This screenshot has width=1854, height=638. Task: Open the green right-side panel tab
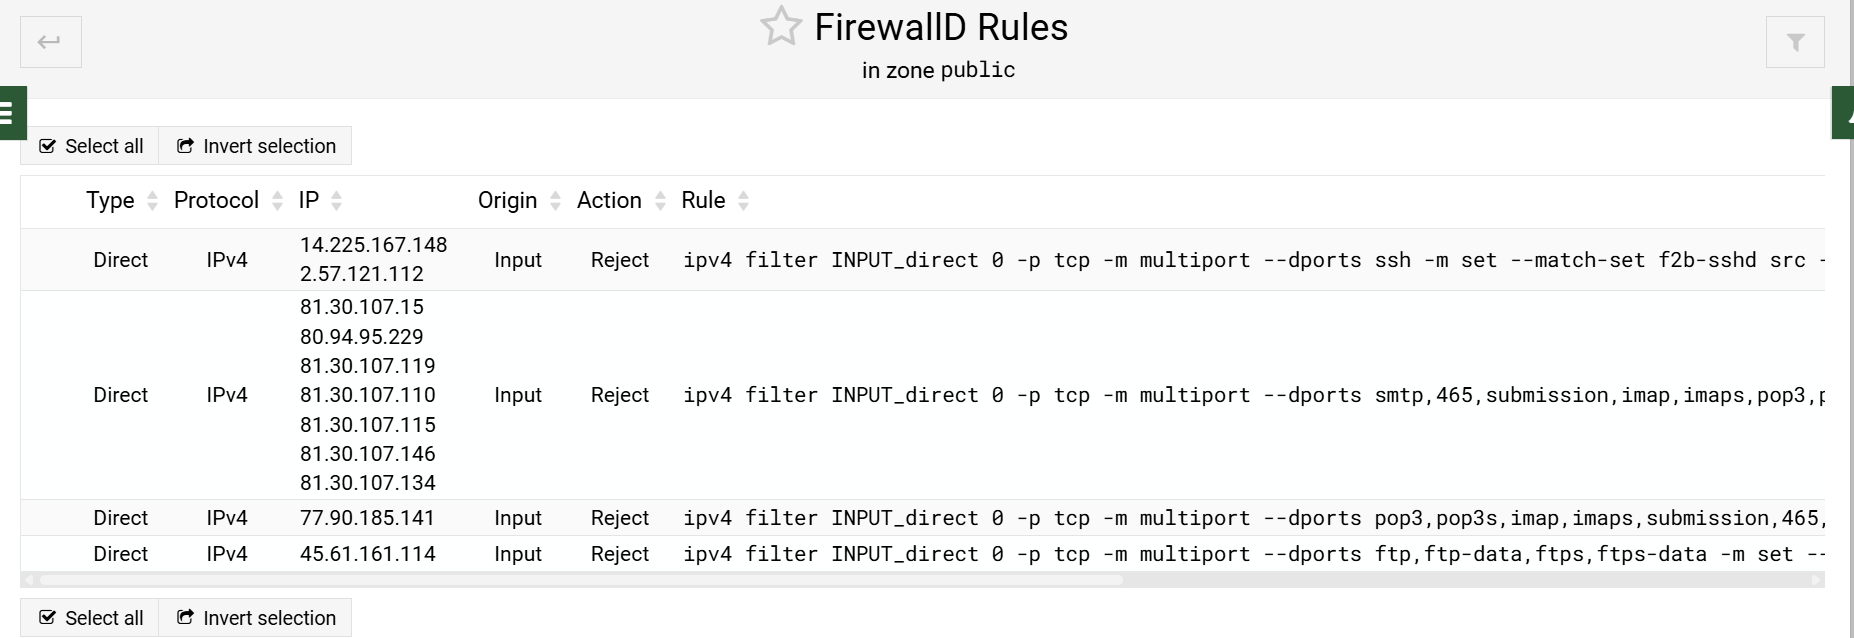(1844, 113)
